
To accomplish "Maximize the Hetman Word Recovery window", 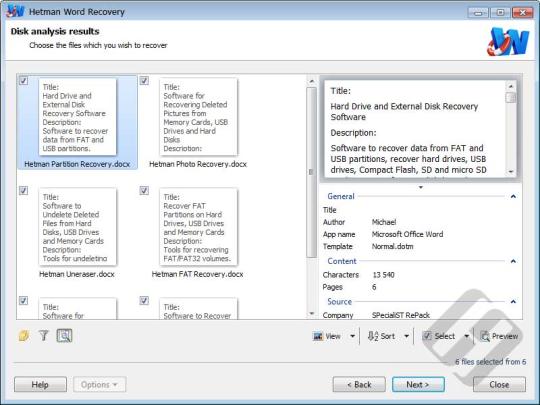I will [x=500, y=13].
